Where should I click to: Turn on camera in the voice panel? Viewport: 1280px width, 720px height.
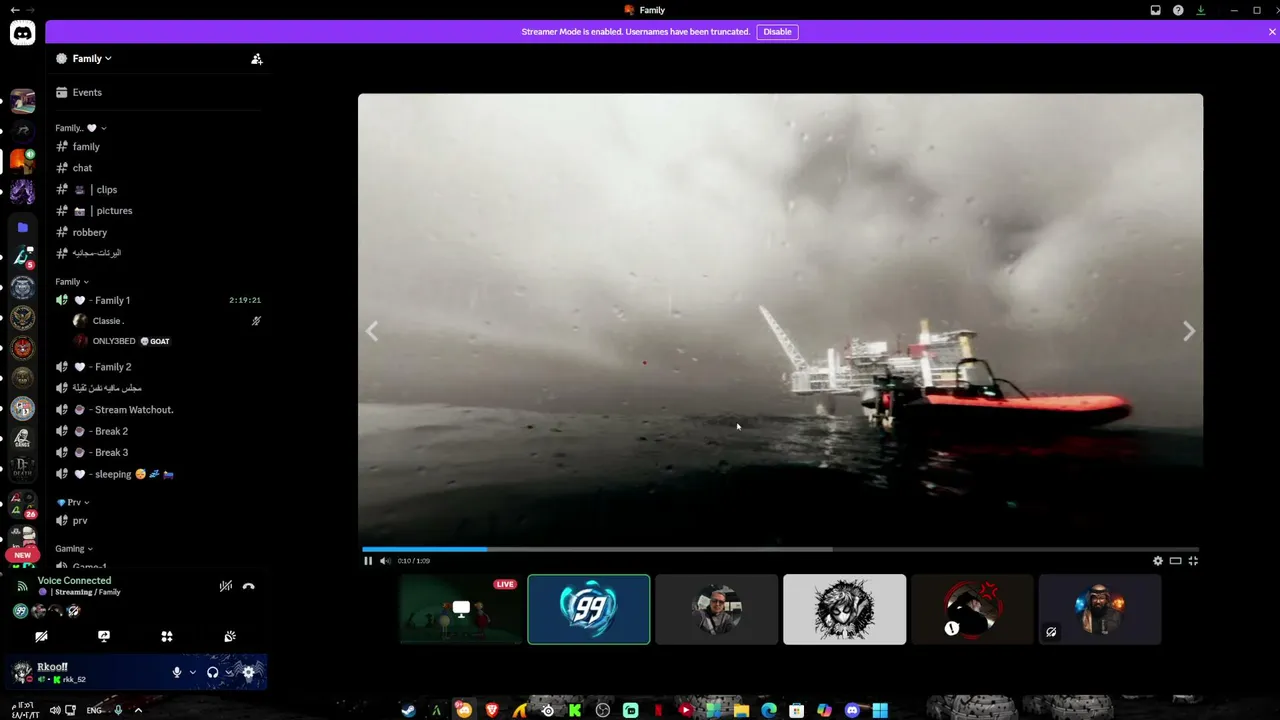41,636
